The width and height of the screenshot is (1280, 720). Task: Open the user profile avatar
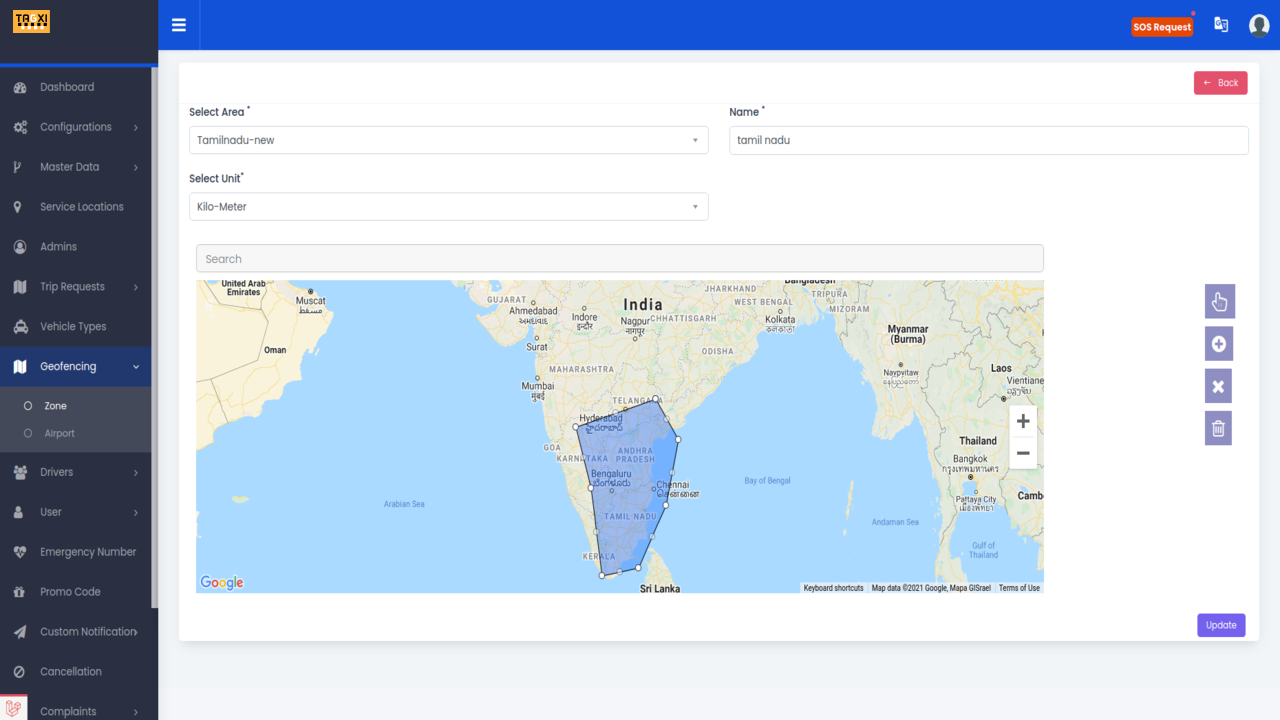(x=1259, y=24)
